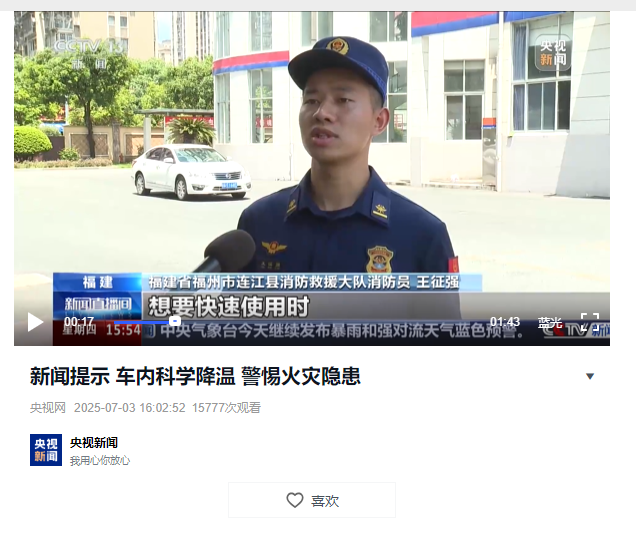Open the 央视新闻 channel name link
636x536 pixels.
94,442
